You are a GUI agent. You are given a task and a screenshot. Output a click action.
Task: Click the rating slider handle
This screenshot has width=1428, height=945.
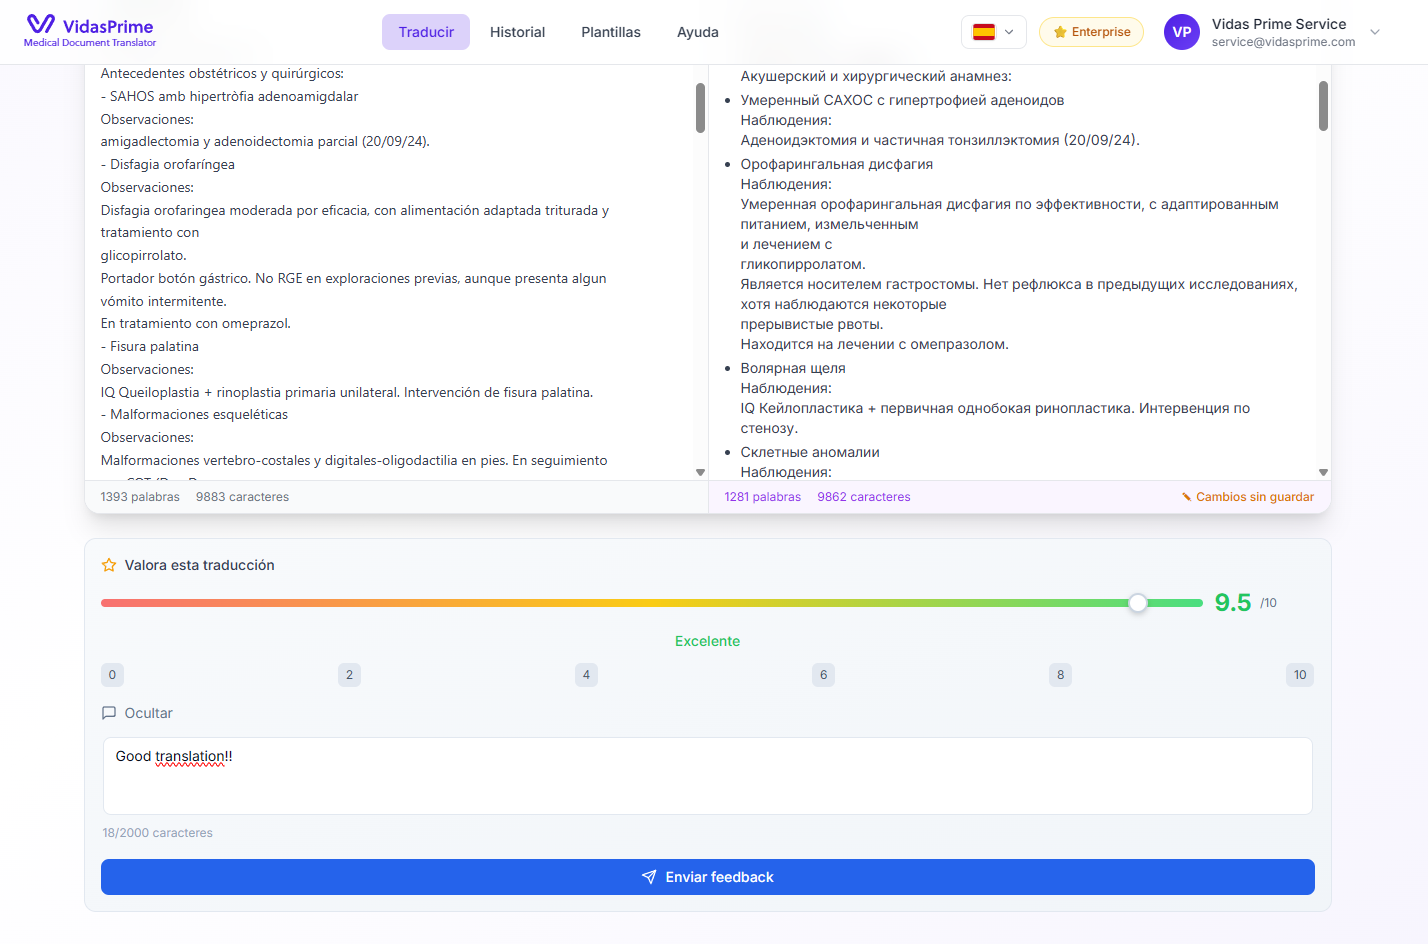(x=1138, y=603)
